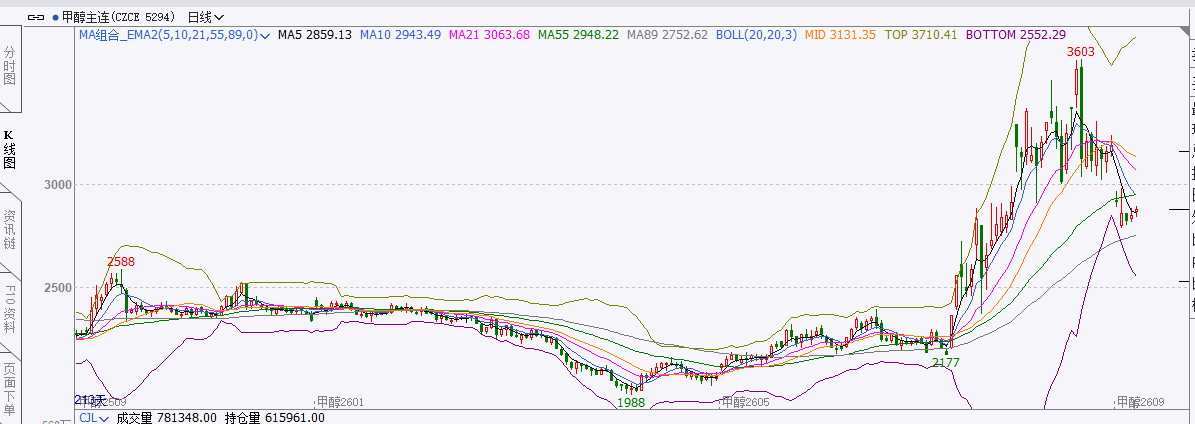Click the MA5 value label

tap(315, 35)
